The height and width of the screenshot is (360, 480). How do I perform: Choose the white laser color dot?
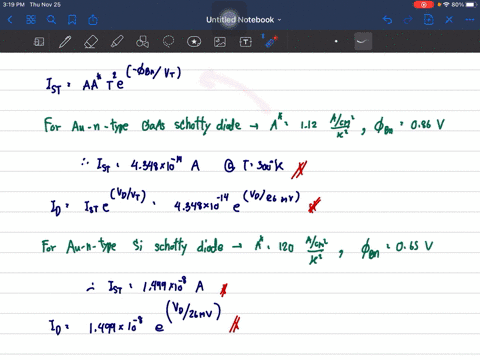point(336,41)
